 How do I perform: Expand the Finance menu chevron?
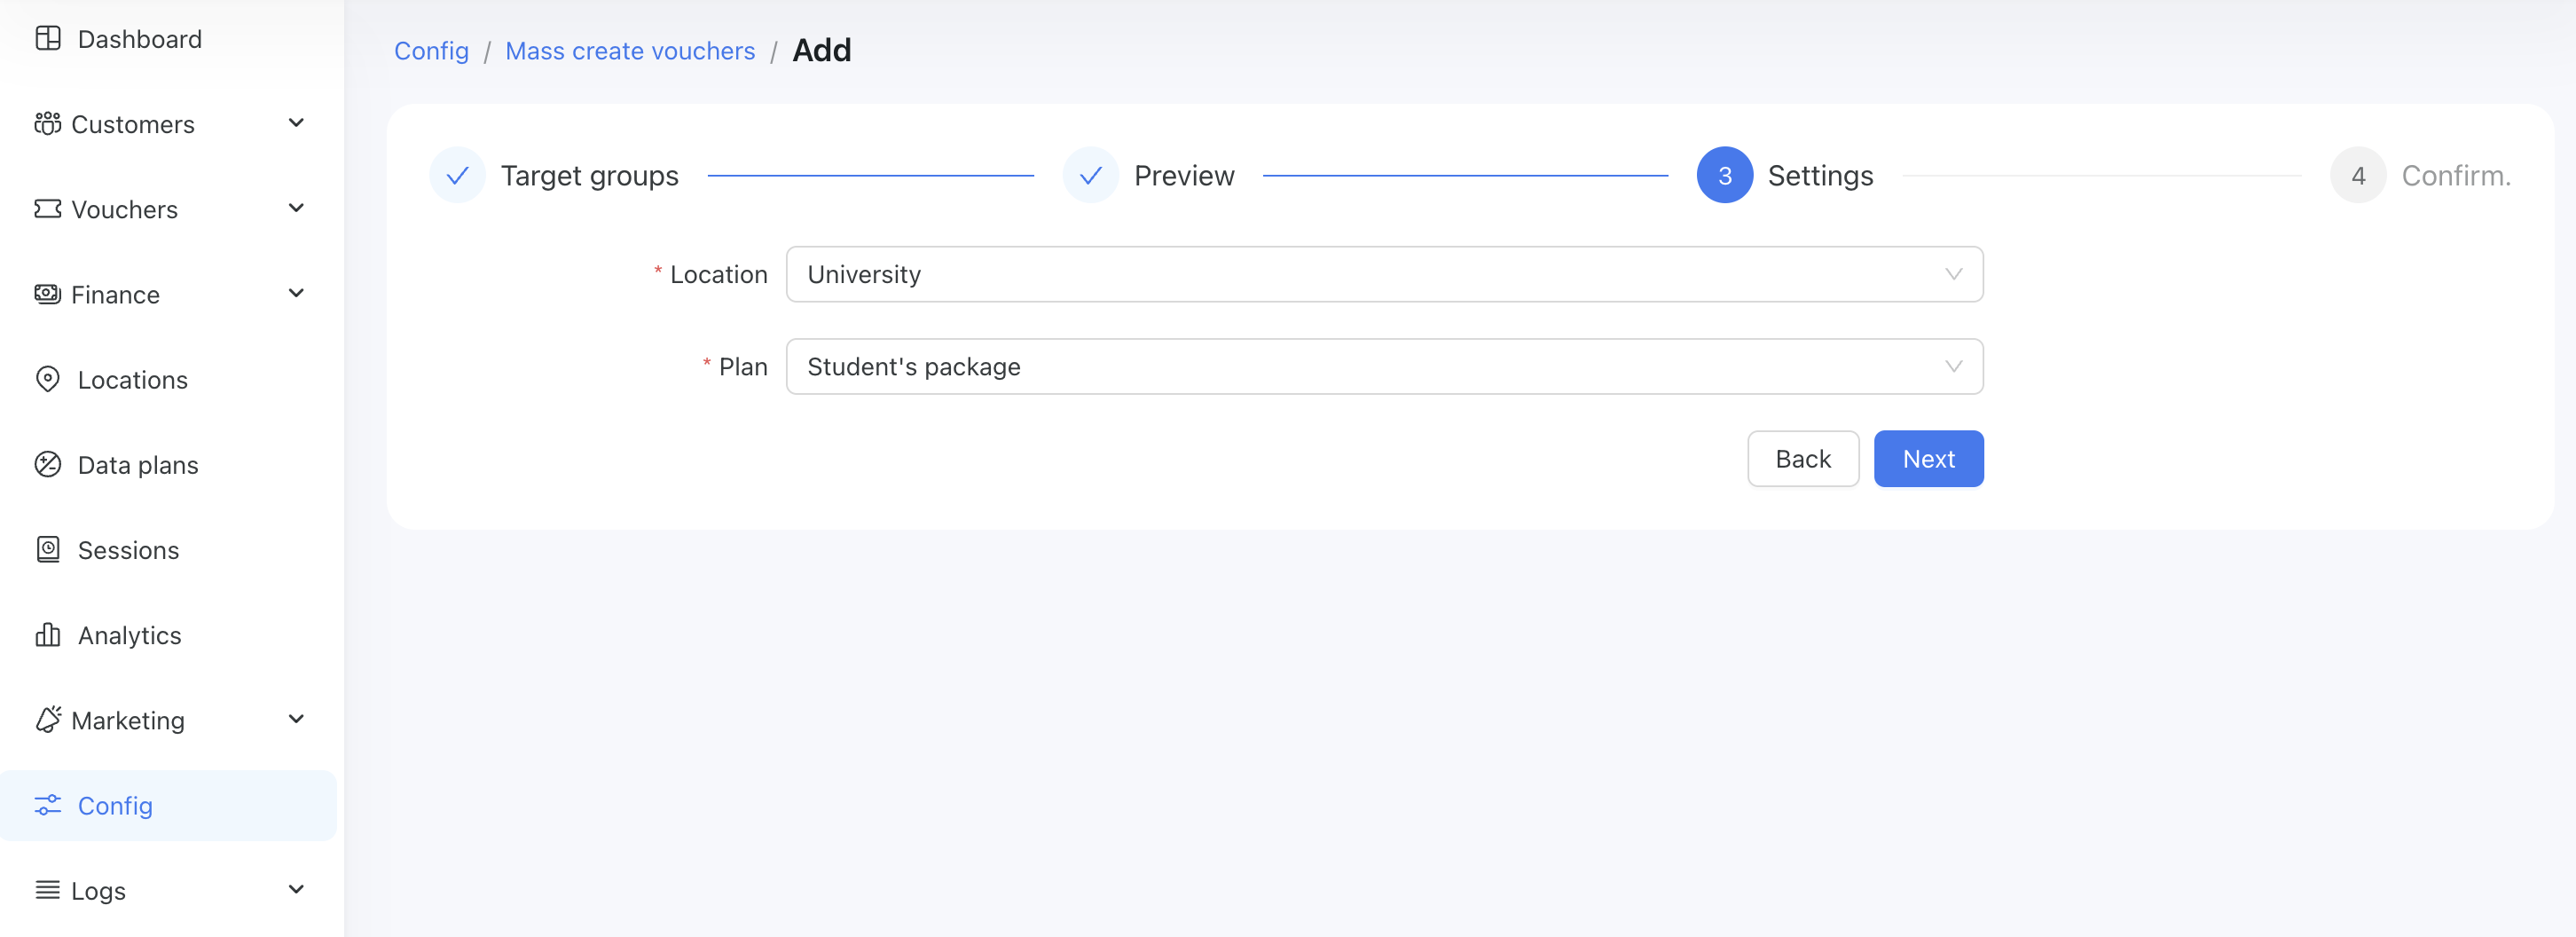point(296,293)
